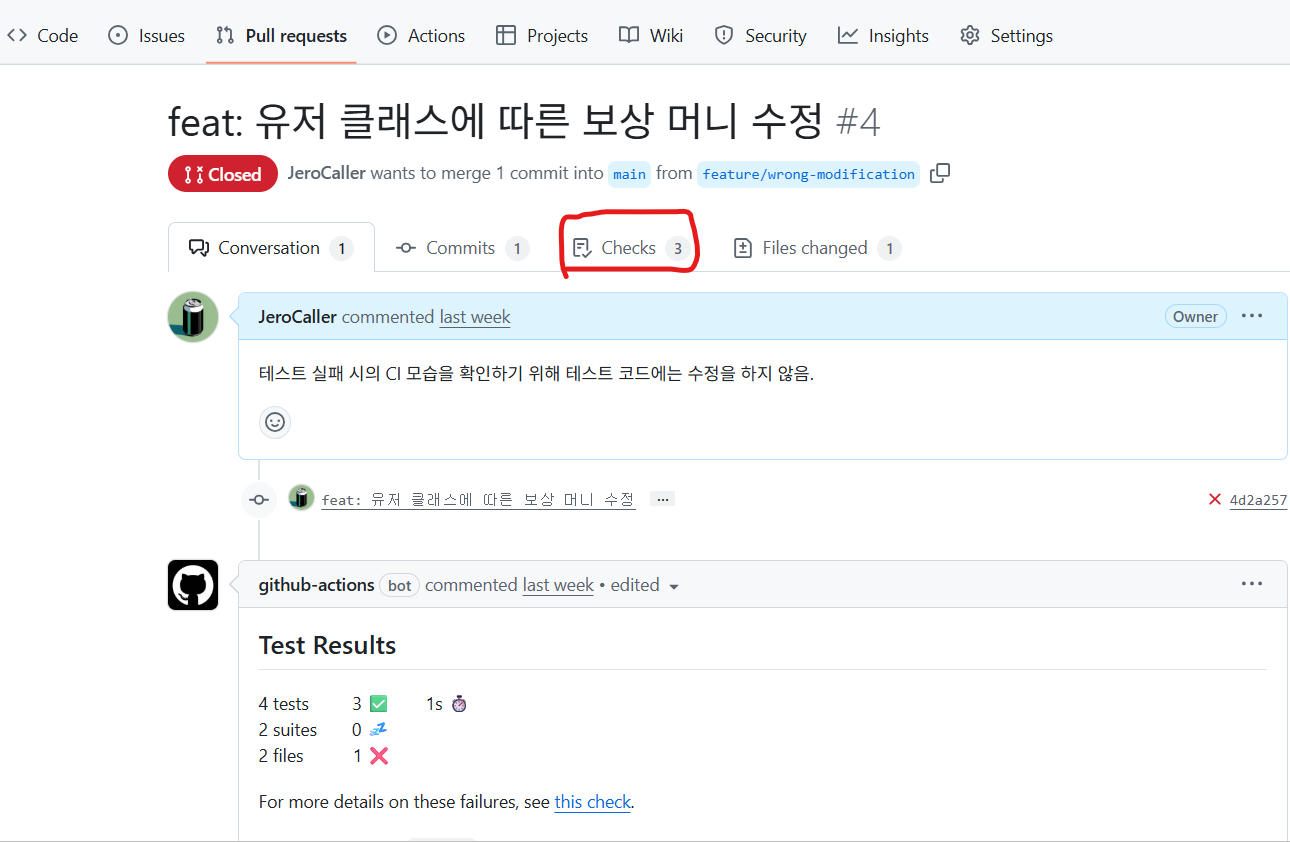Select the Security shield icon in top navigation

pyautogui.click(x=723, y=35)
